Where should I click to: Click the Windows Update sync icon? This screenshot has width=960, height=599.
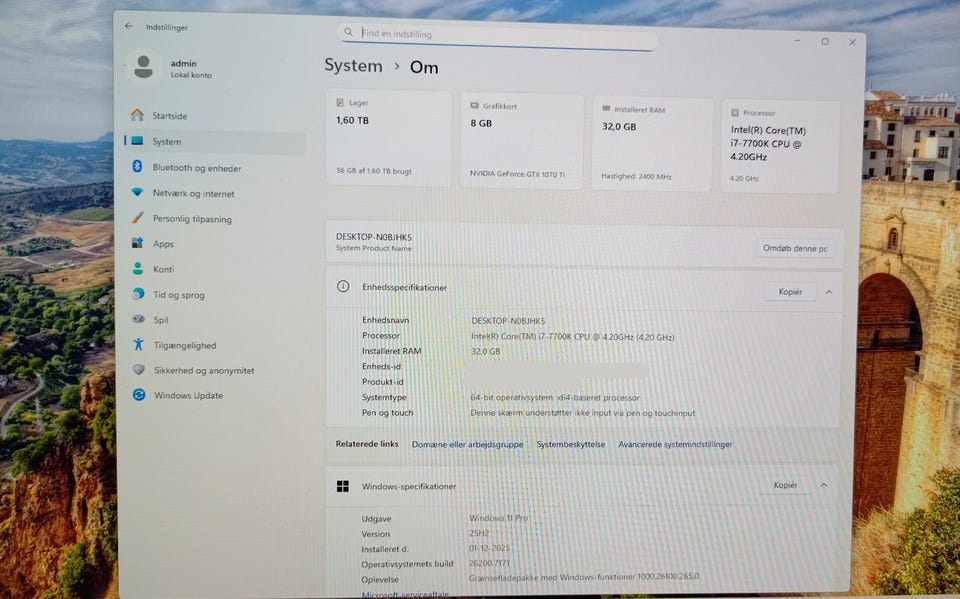pos(139,395)
